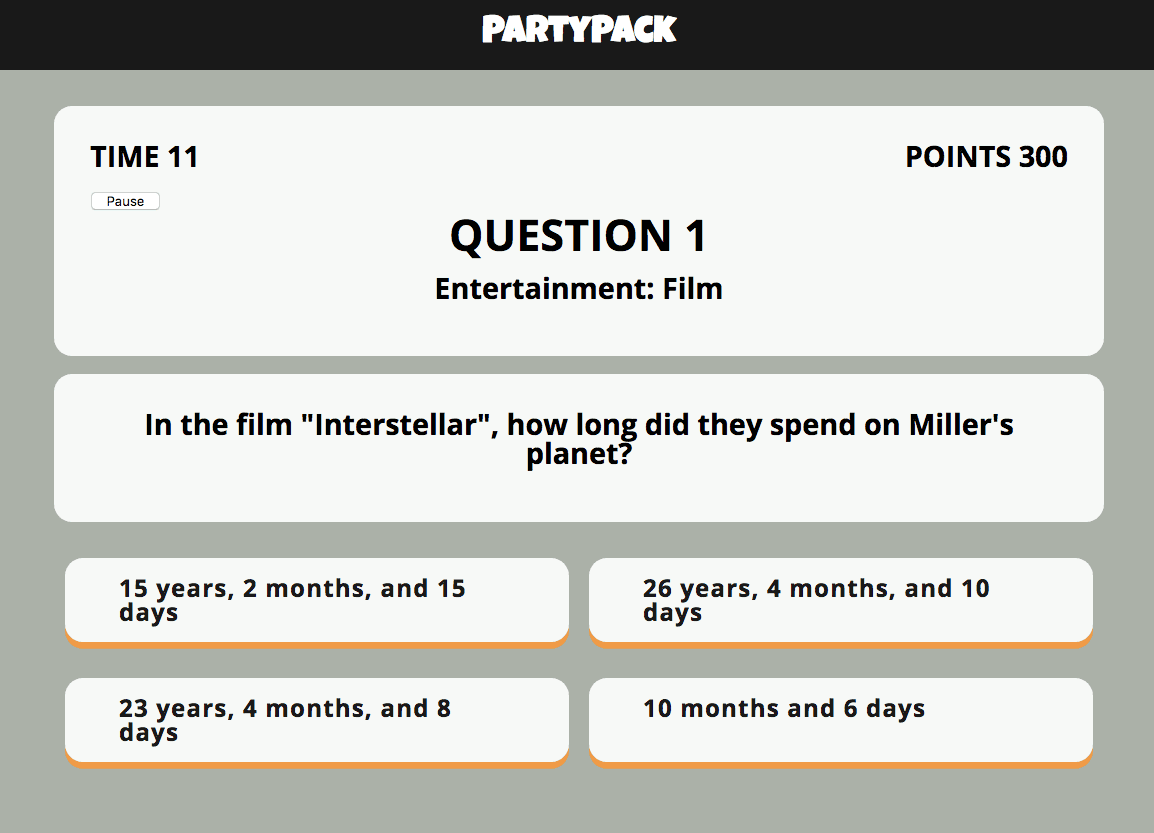
Task: Click the POINTS 300 score display
Action: click(986, 156)
